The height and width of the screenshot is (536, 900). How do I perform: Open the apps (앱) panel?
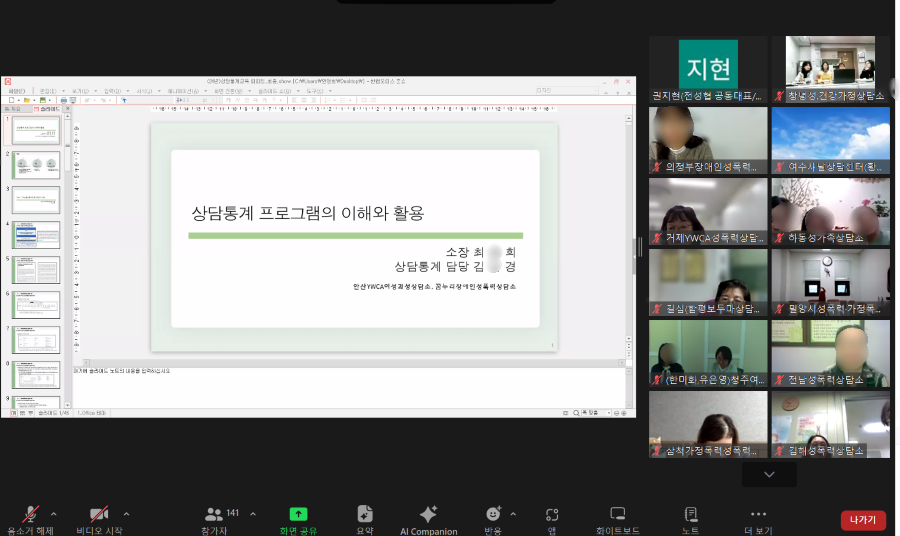[x=551, y=515]
